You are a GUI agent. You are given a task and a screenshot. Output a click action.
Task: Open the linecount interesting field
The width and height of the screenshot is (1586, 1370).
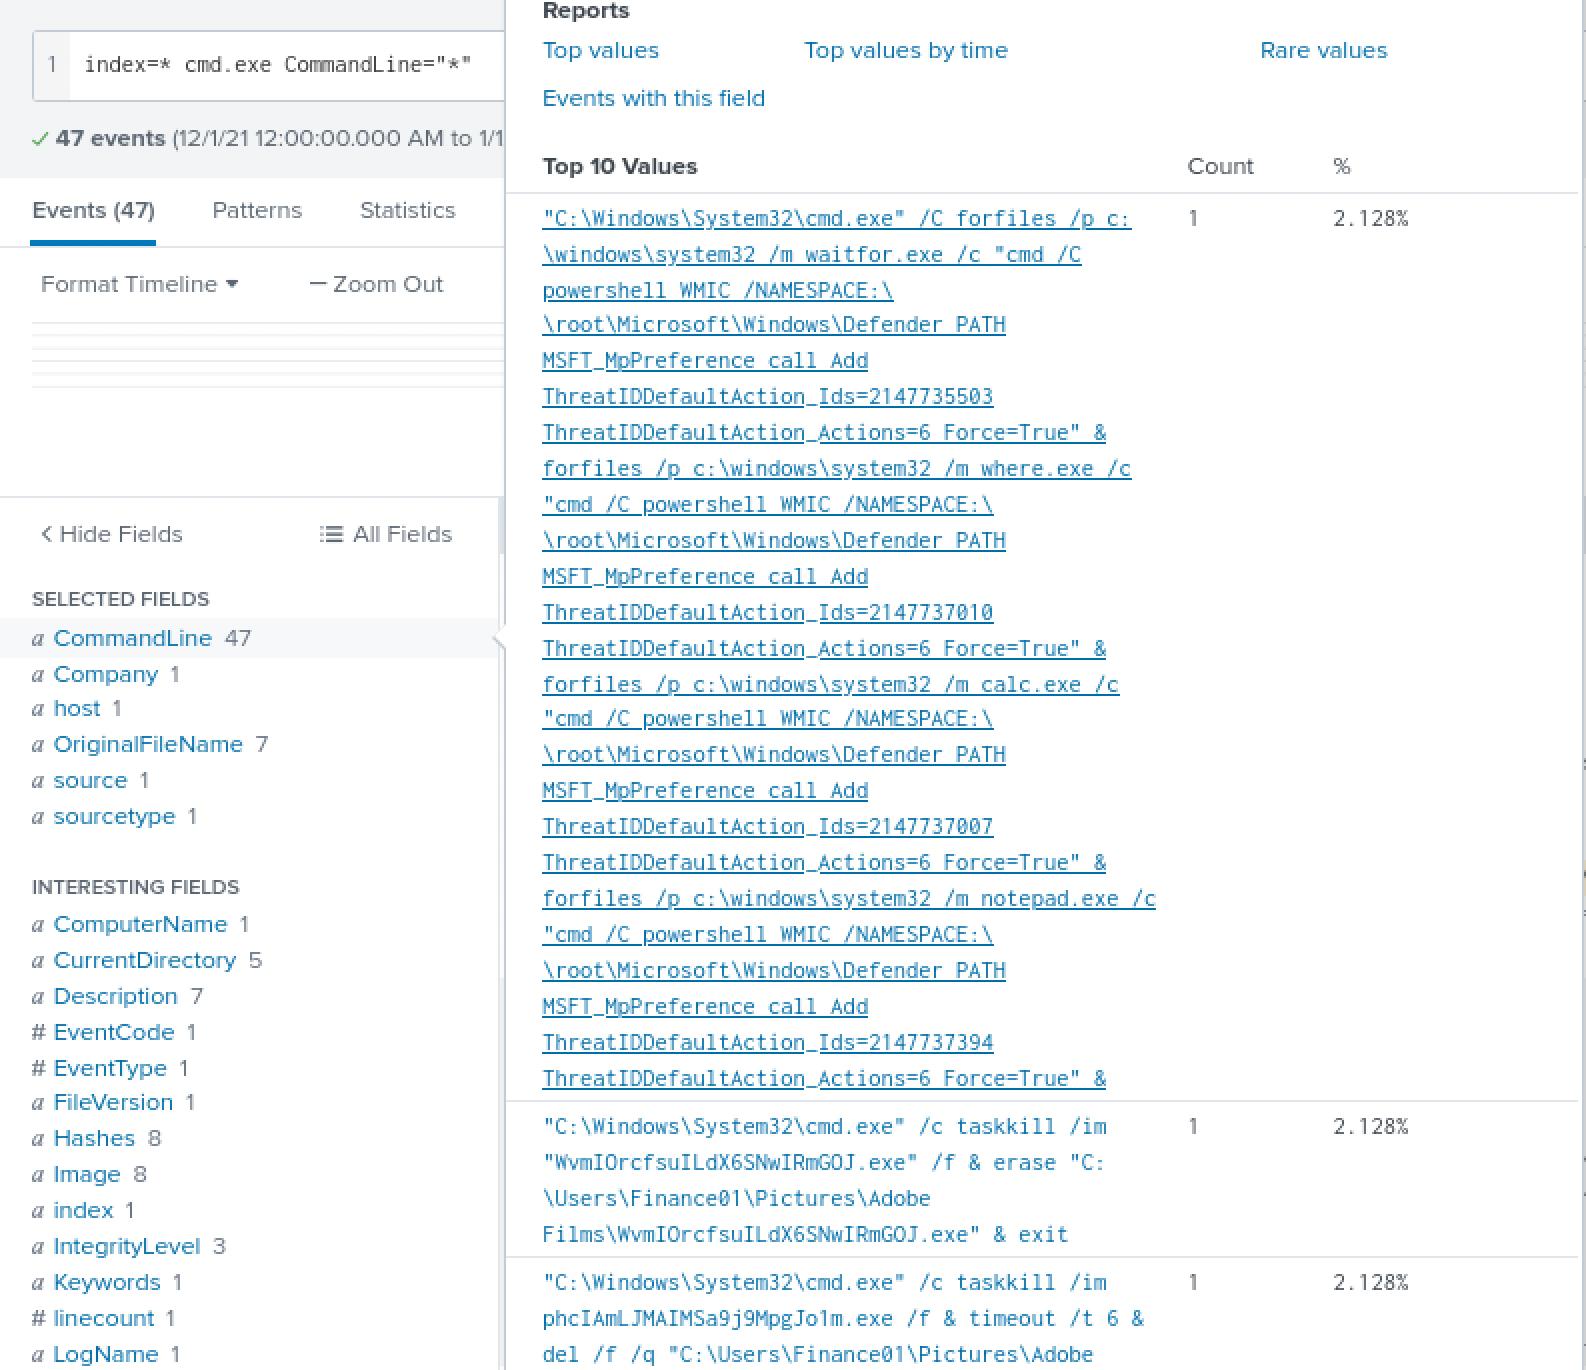pyautogui.click(x=104, y=1318)
